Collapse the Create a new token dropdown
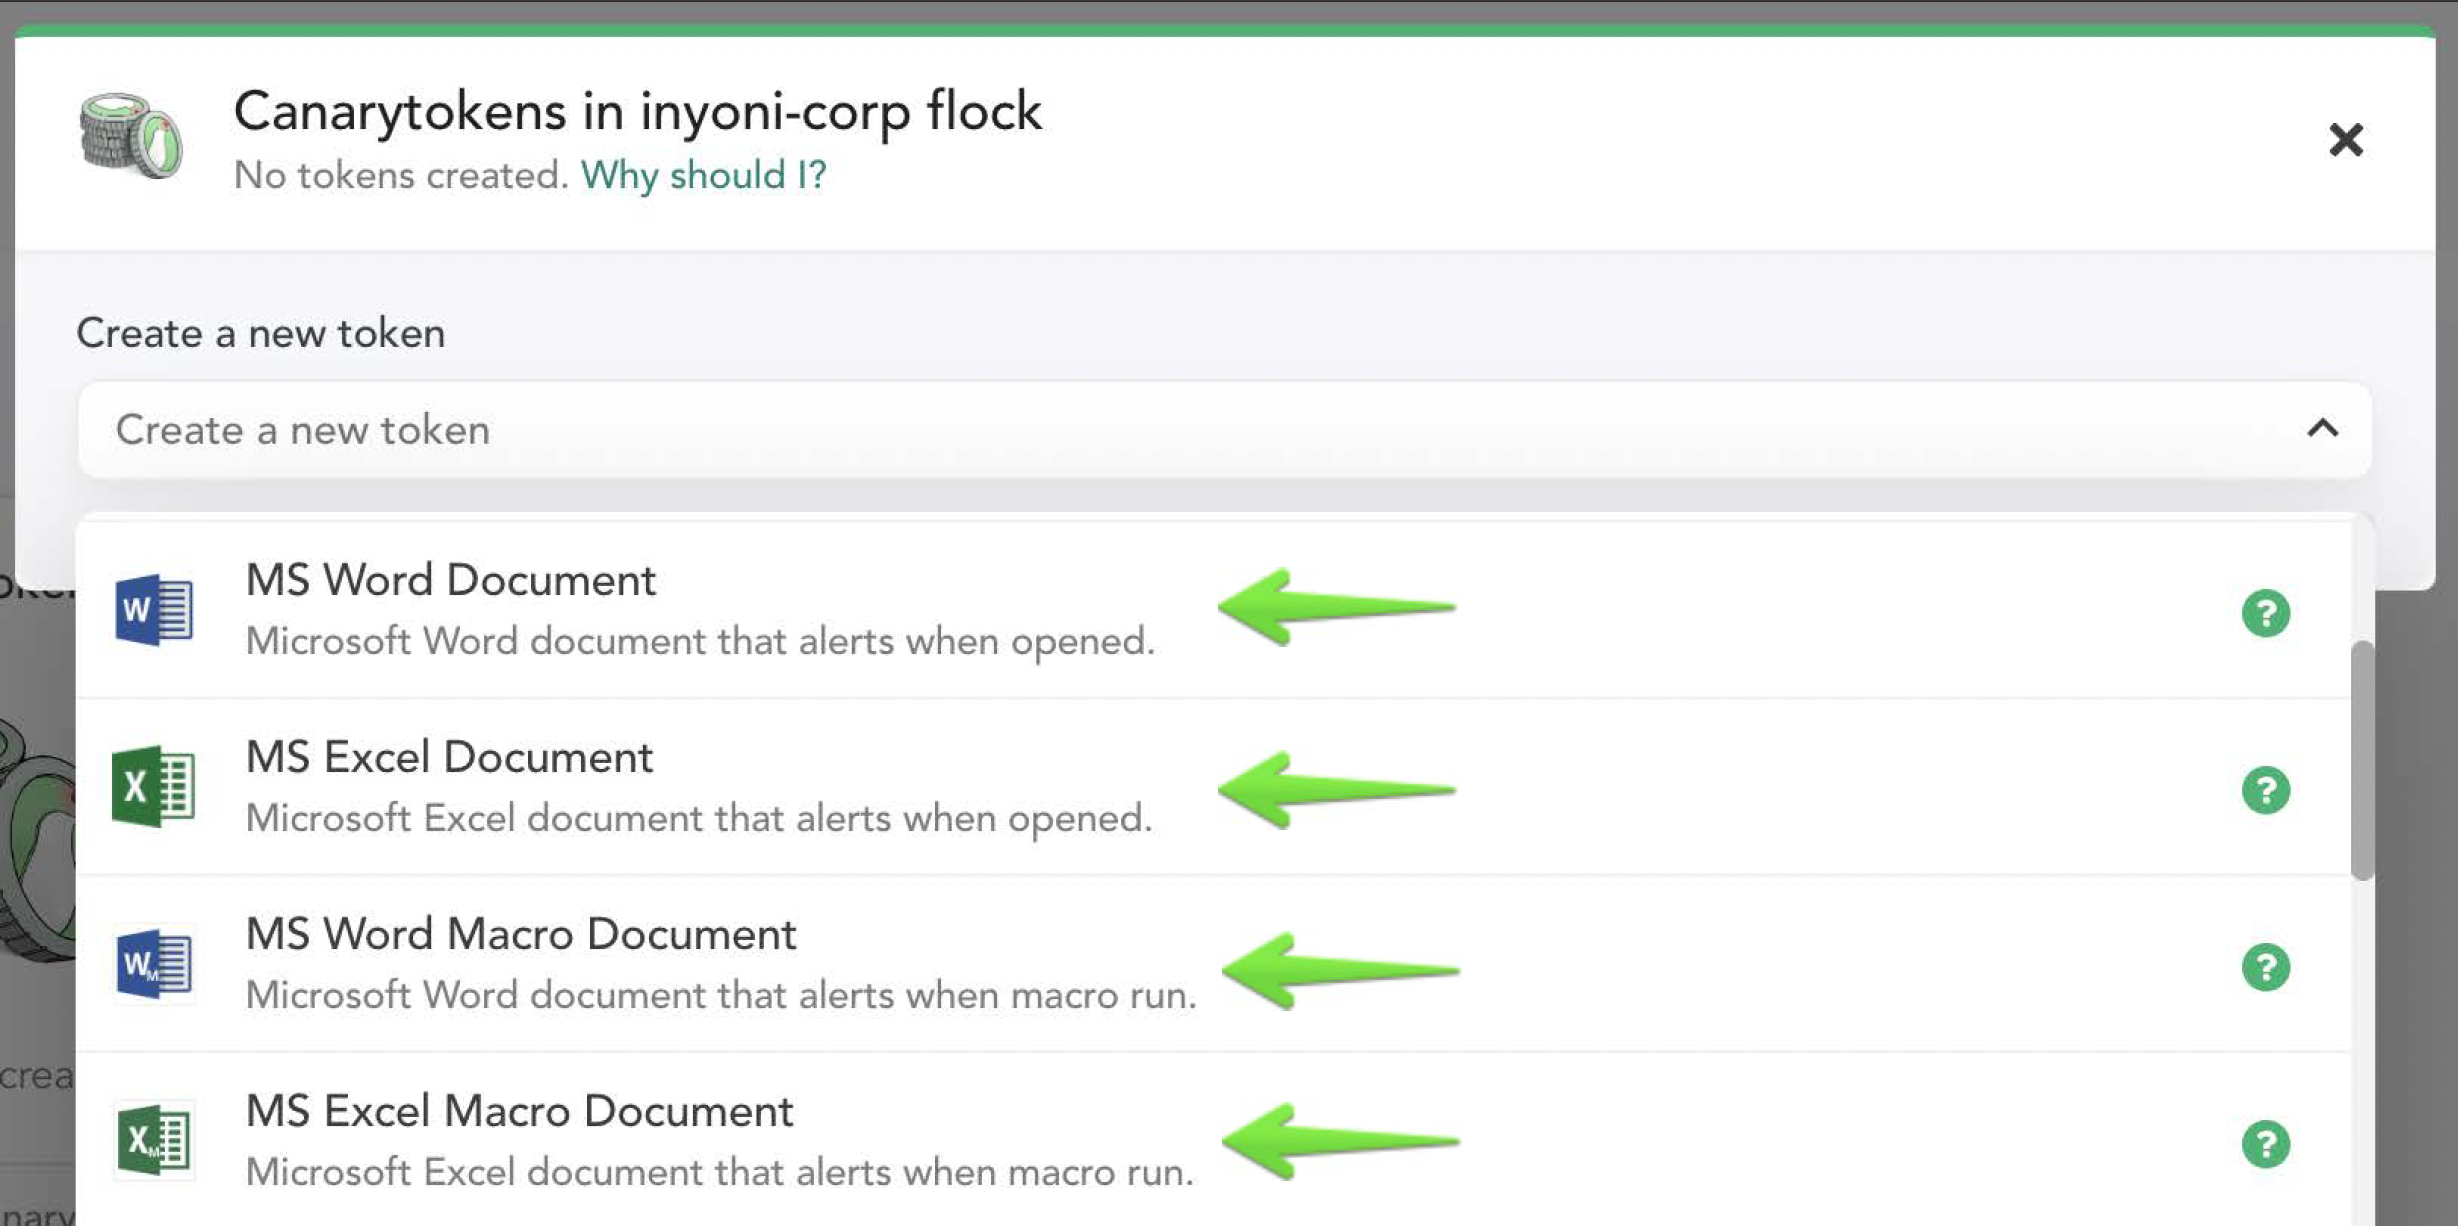 [x=1225, y=430]
